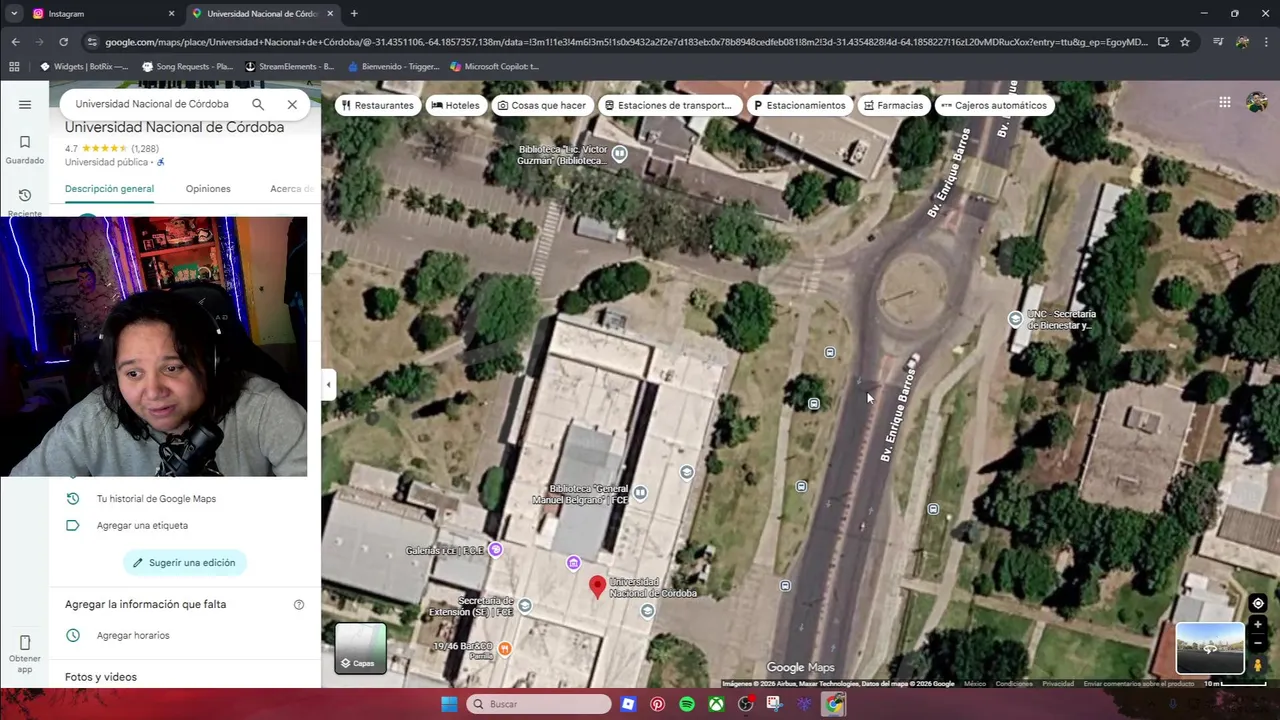
Task: Show Cajeros automáticos on the map
Action: pos(994,105)
